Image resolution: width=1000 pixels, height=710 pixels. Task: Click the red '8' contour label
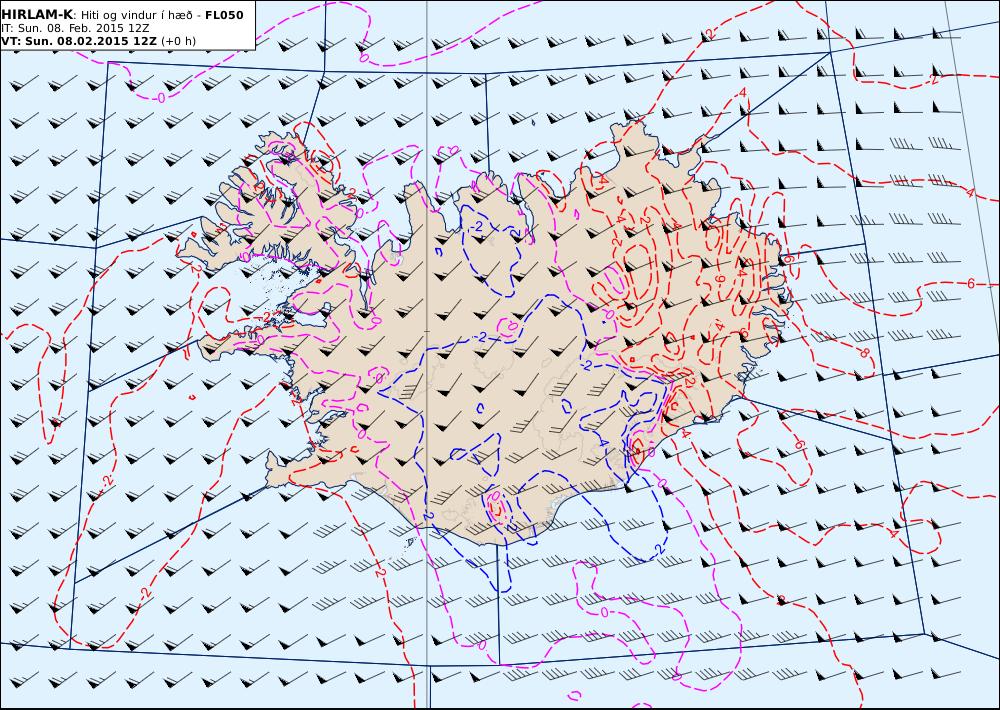coord(865,353)
